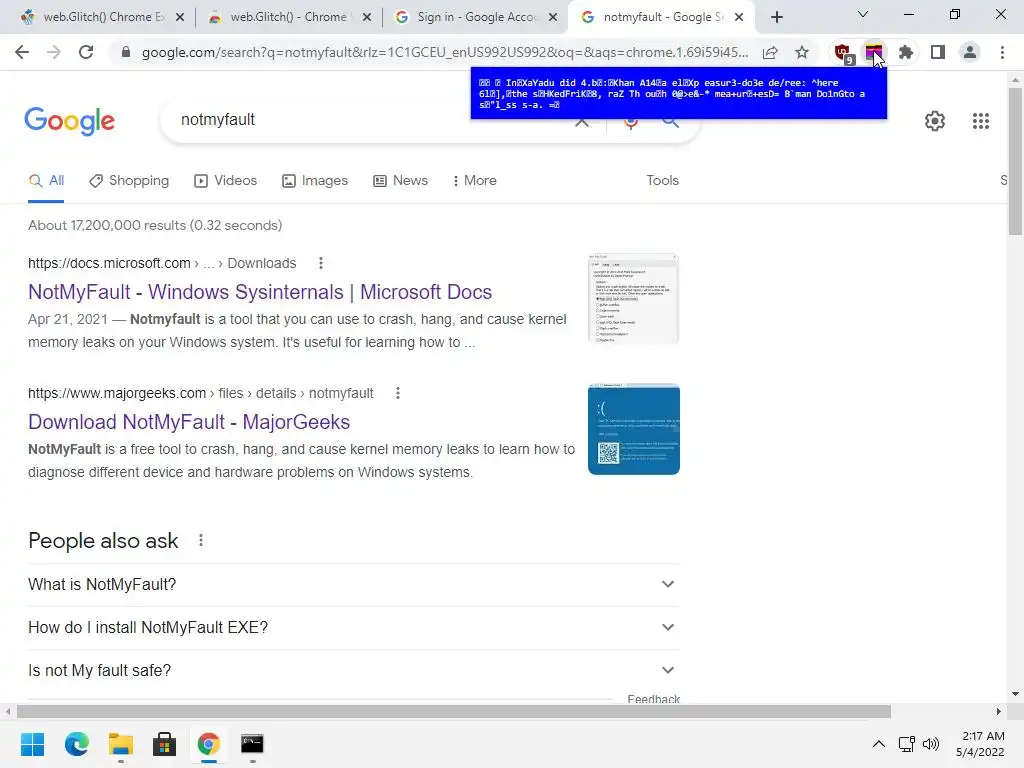Open Chrome's three-dot menu

coord(1002,52)
